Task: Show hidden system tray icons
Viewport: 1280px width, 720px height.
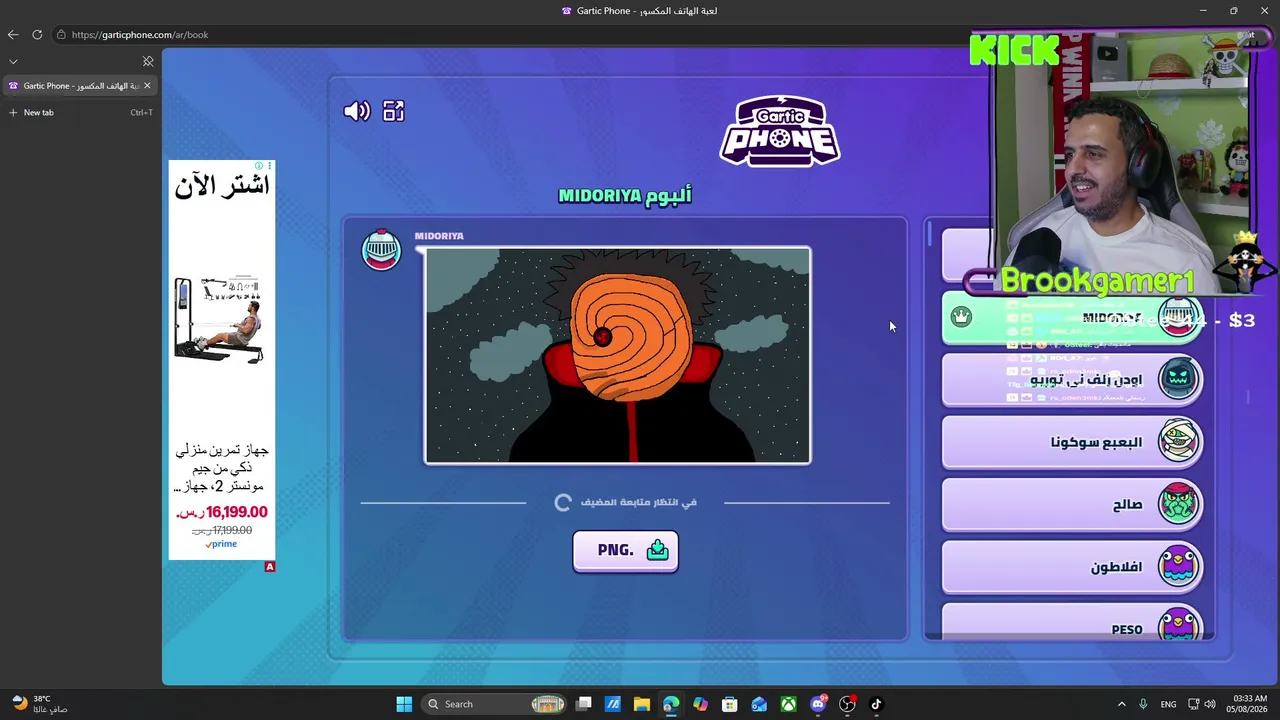Action: pyautogui.click(x=1121, y=704)
